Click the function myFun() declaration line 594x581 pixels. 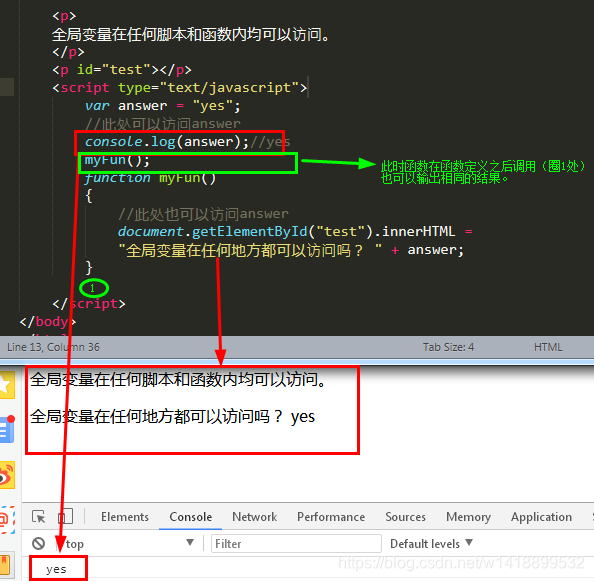(150, 178)
